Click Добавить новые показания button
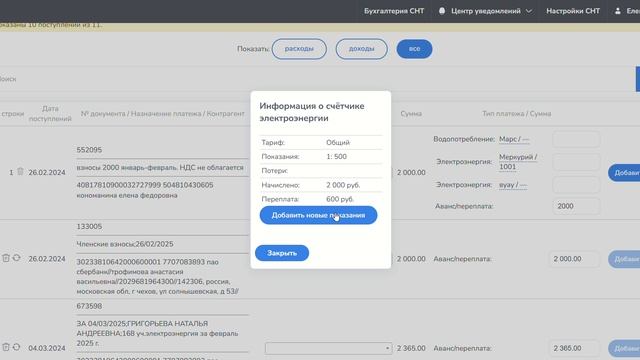 318,215
